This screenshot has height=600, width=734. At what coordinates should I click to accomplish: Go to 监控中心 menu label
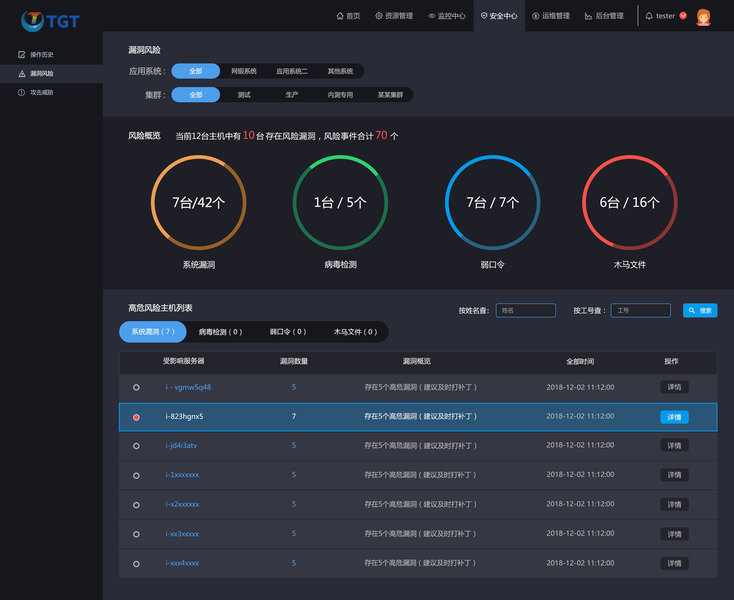[452, 16]
